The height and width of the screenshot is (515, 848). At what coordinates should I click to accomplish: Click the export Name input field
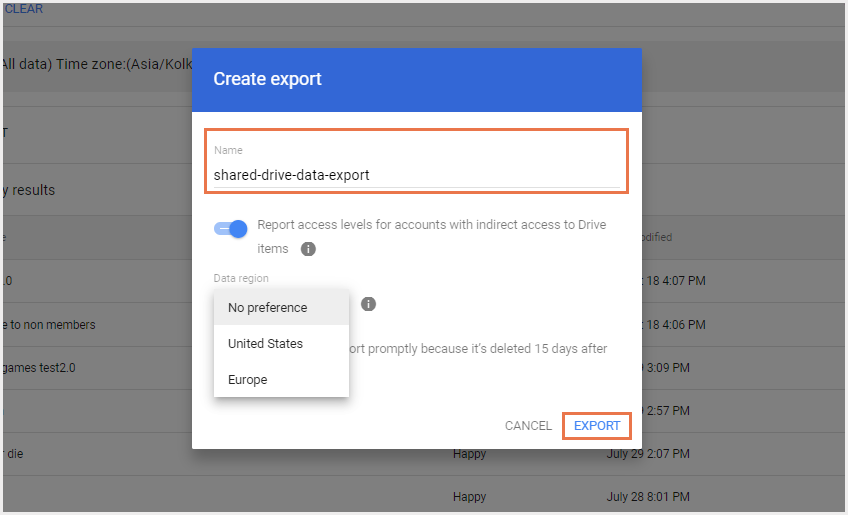tap(416, 175)
